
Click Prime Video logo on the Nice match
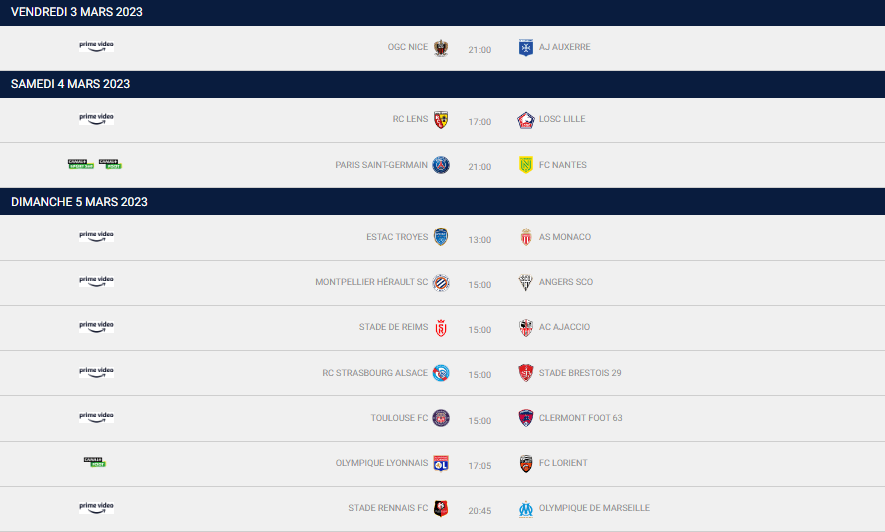click(96, 46)
